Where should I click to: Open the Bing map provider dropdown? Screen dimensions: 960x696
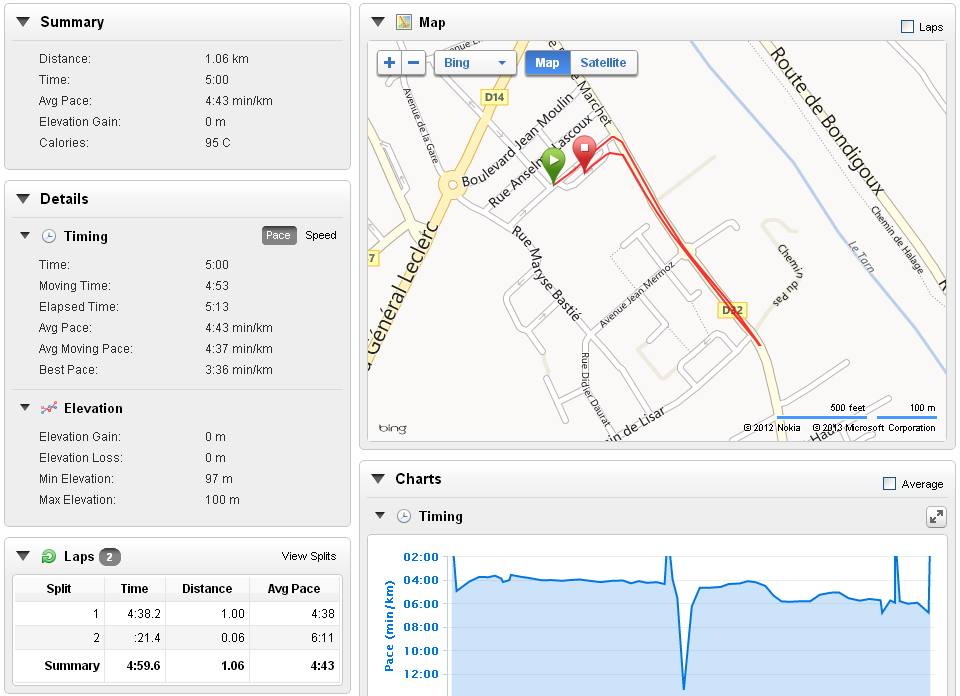[x=474, y=63]
